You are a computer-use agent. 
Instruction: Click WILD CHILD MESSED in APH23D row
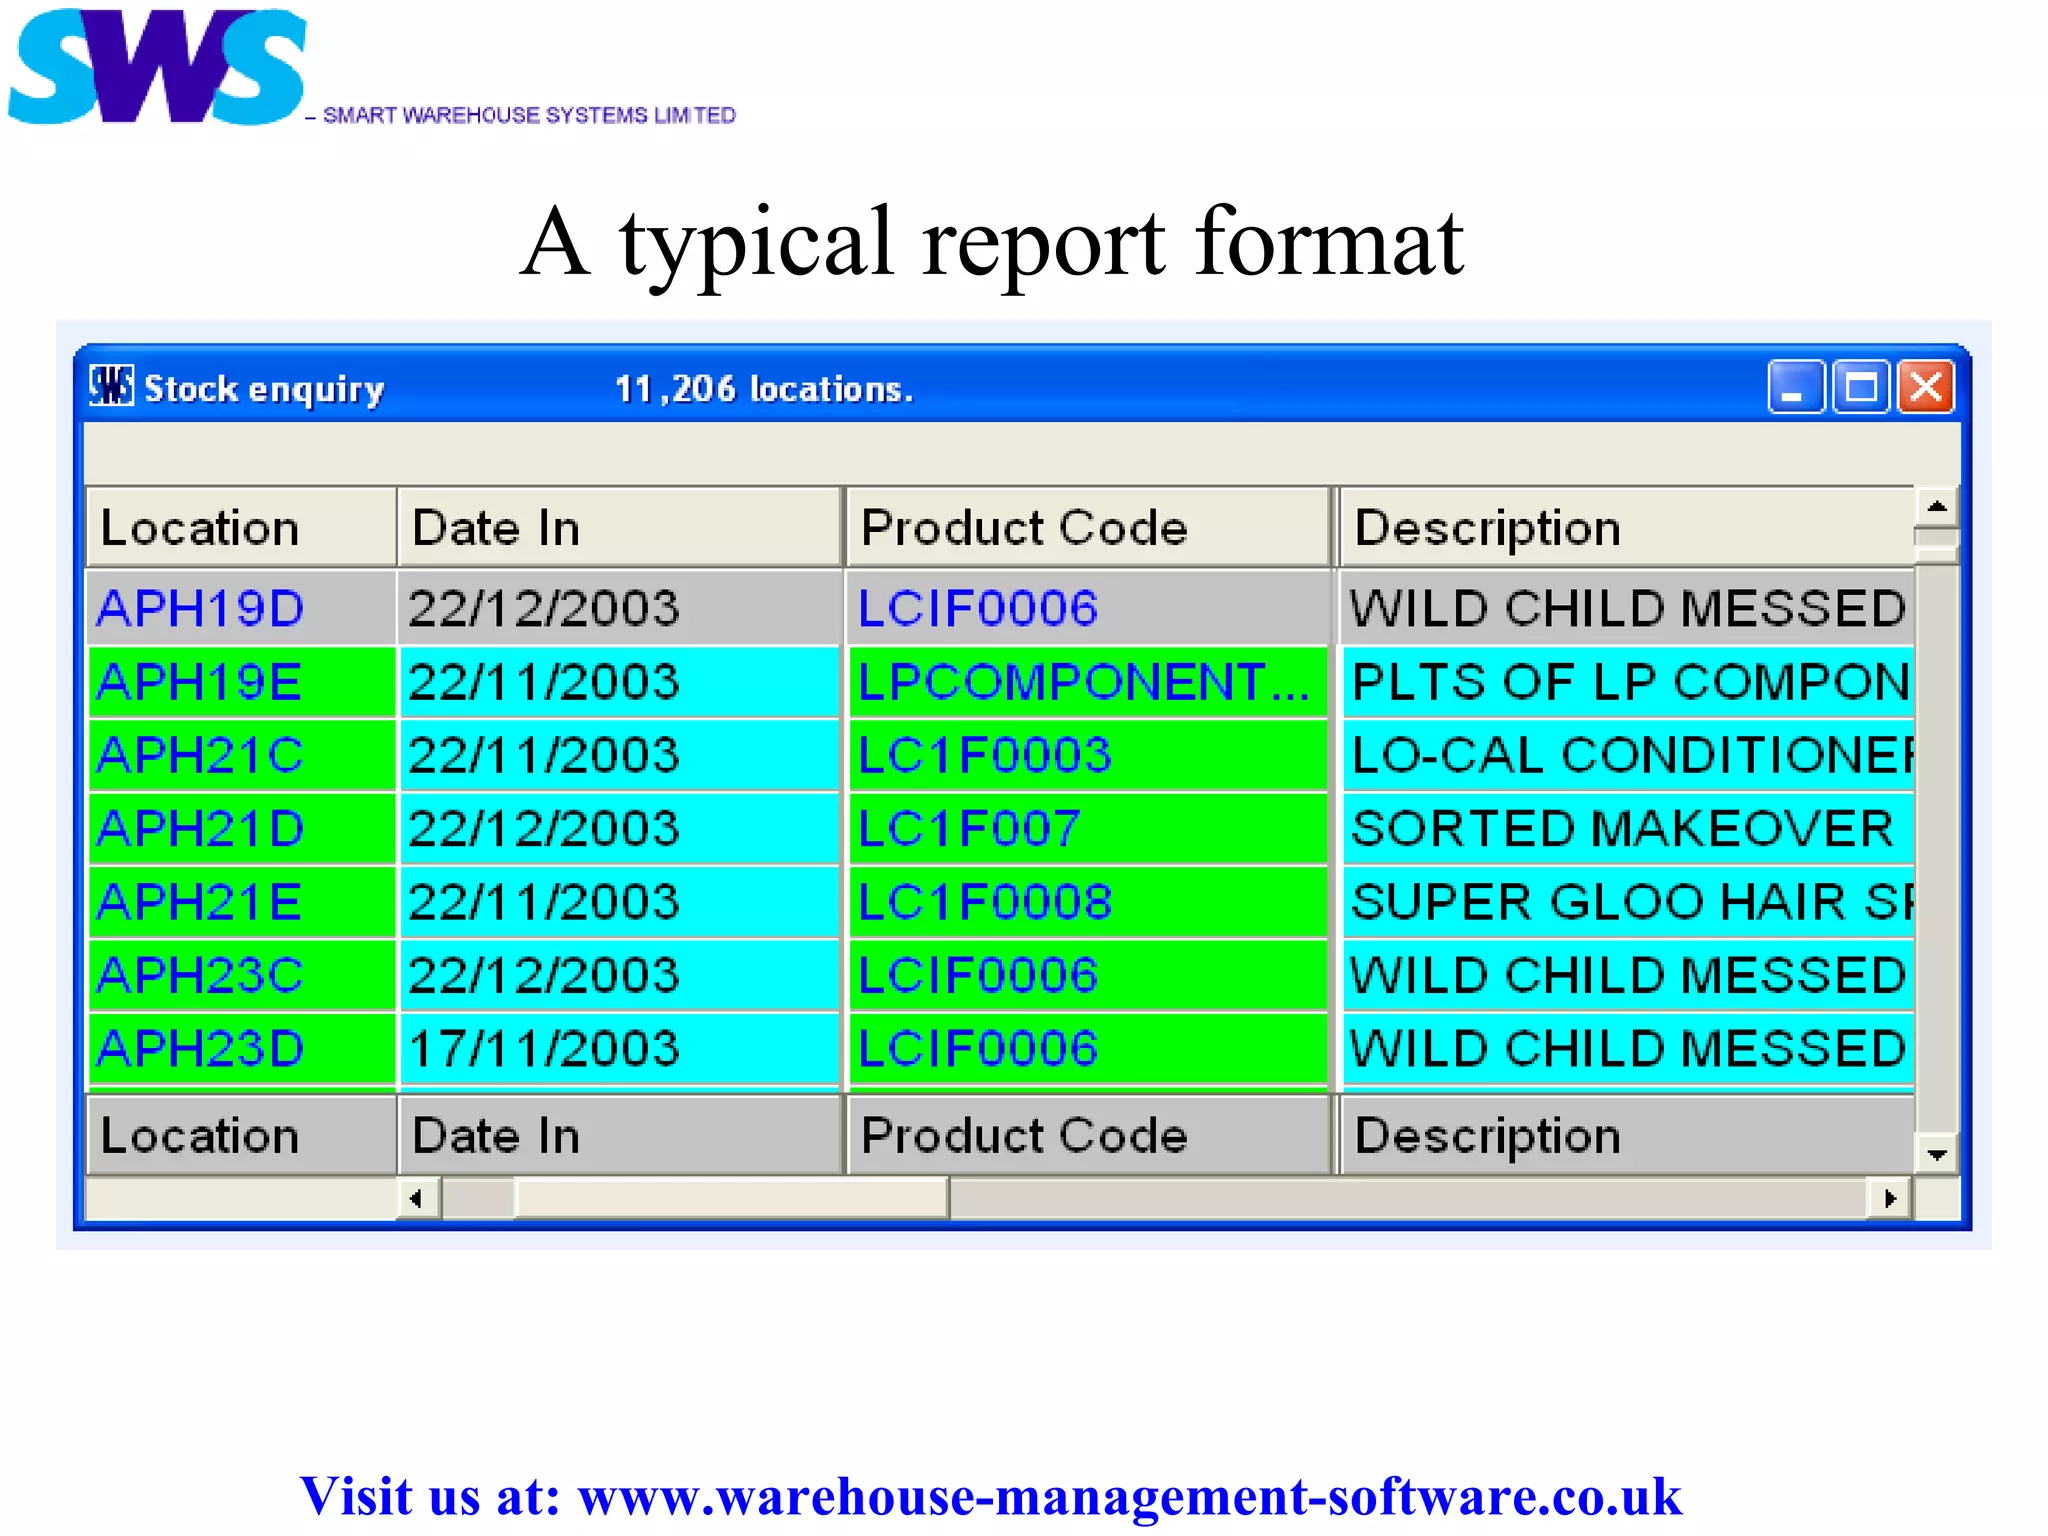click(1627, 1048)
